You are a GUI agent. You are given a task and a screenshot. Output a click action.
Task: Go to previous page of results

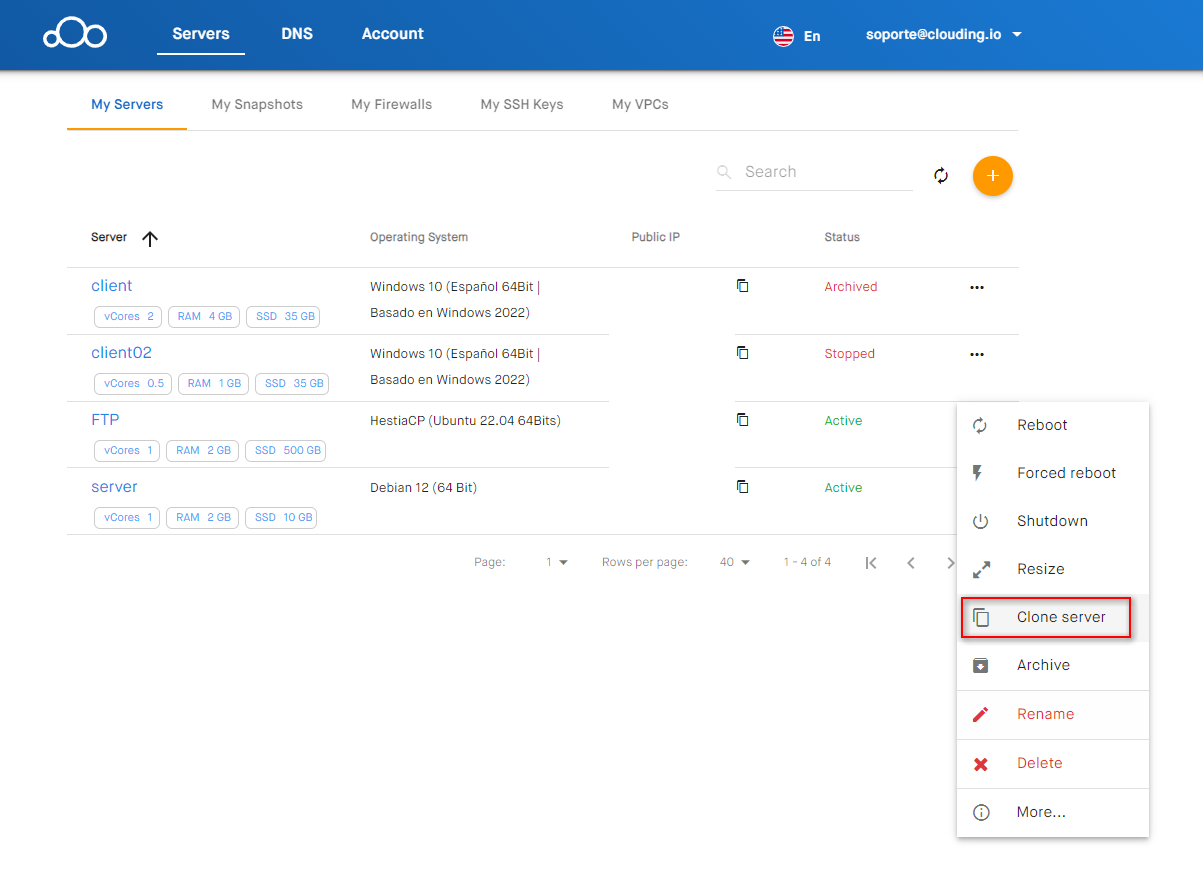click(911, 563)
